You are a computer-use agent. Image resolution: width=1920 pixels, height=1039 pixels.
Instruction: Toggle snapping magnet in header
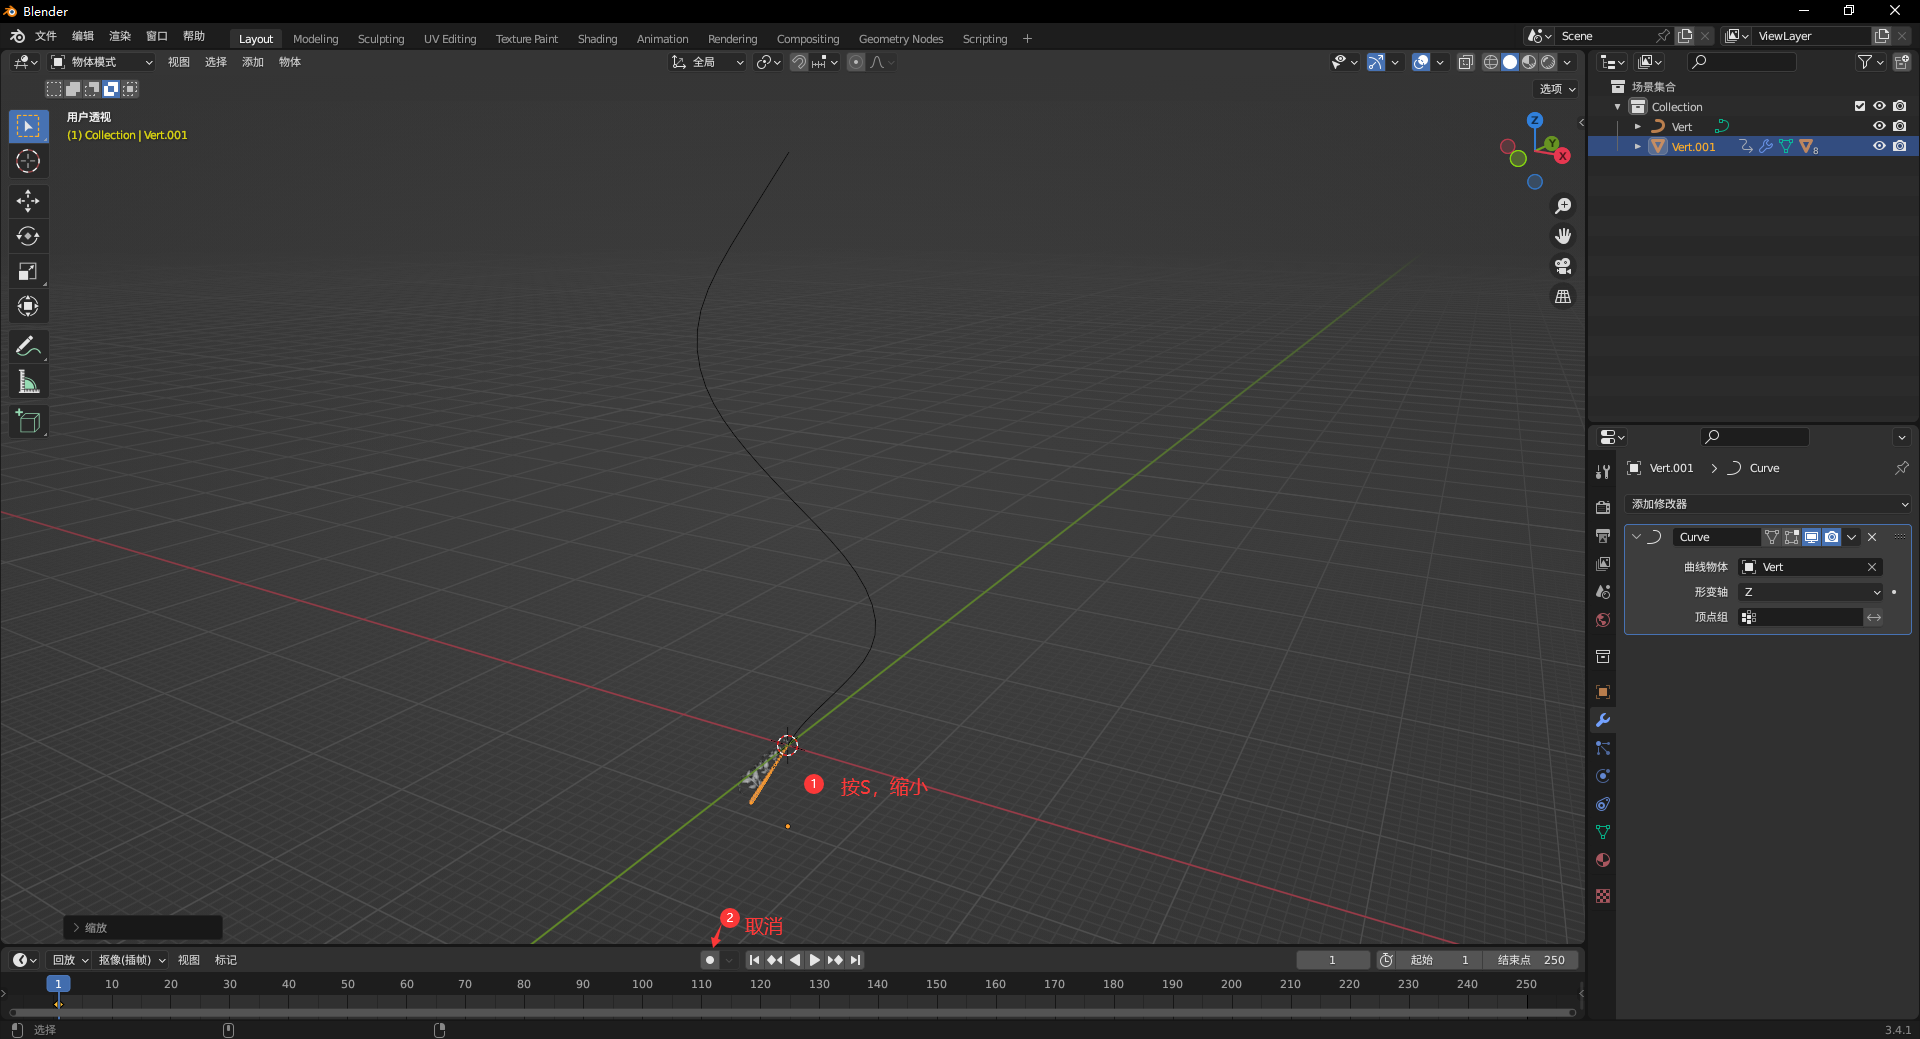799,62
